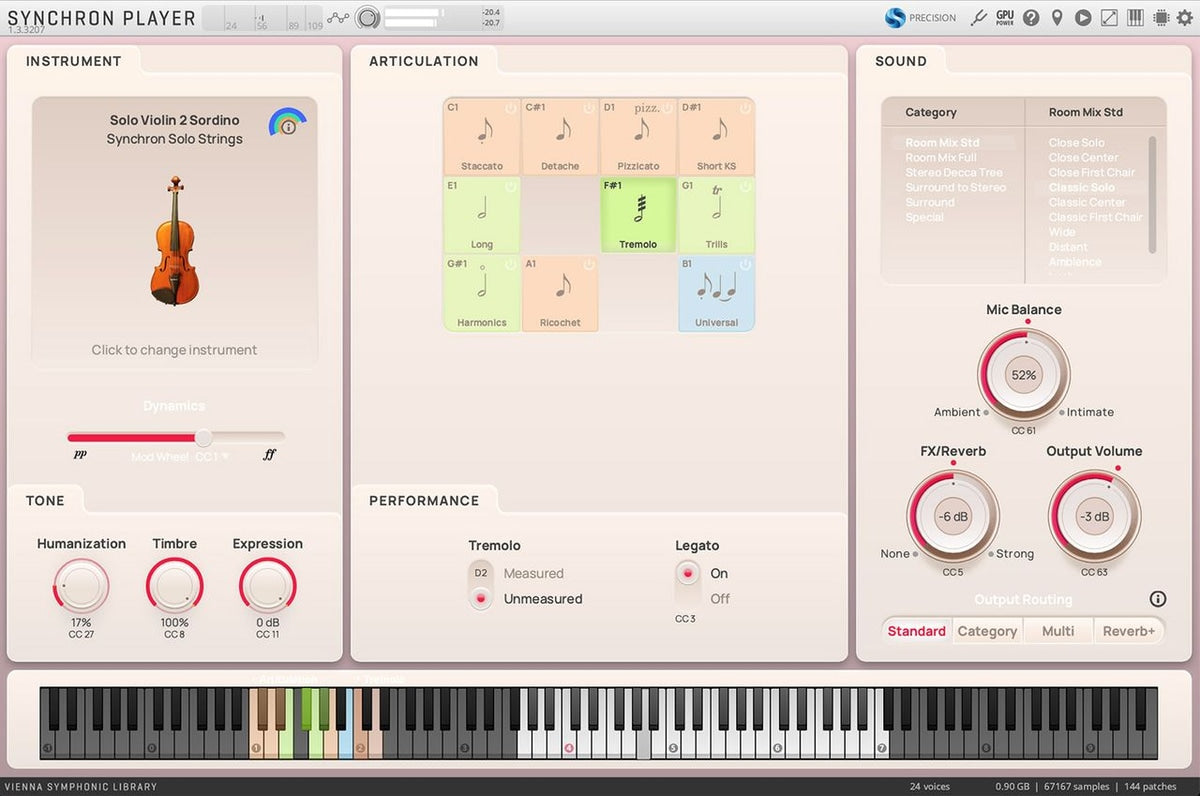
Task: Choose Stereo Decca Tree category
Action: pyautogui.click(x=954, y=173)
